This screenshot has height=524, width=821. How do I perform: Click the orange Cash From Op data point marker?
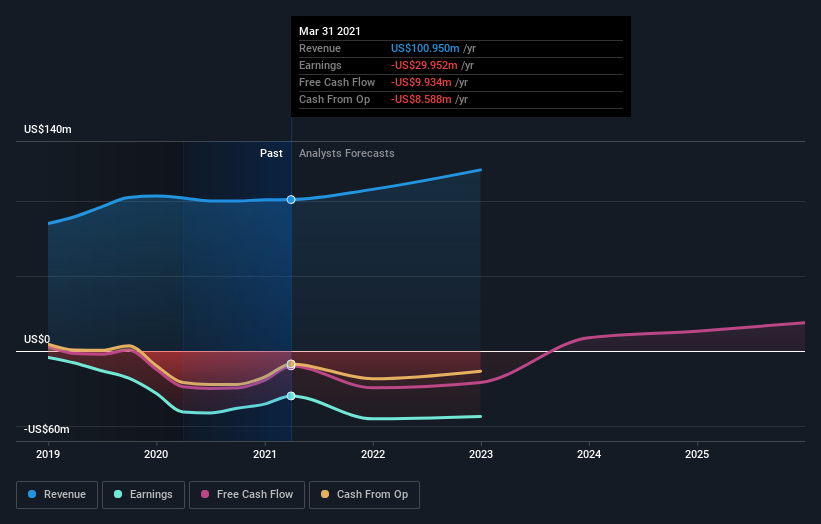[x=291, y=363]
